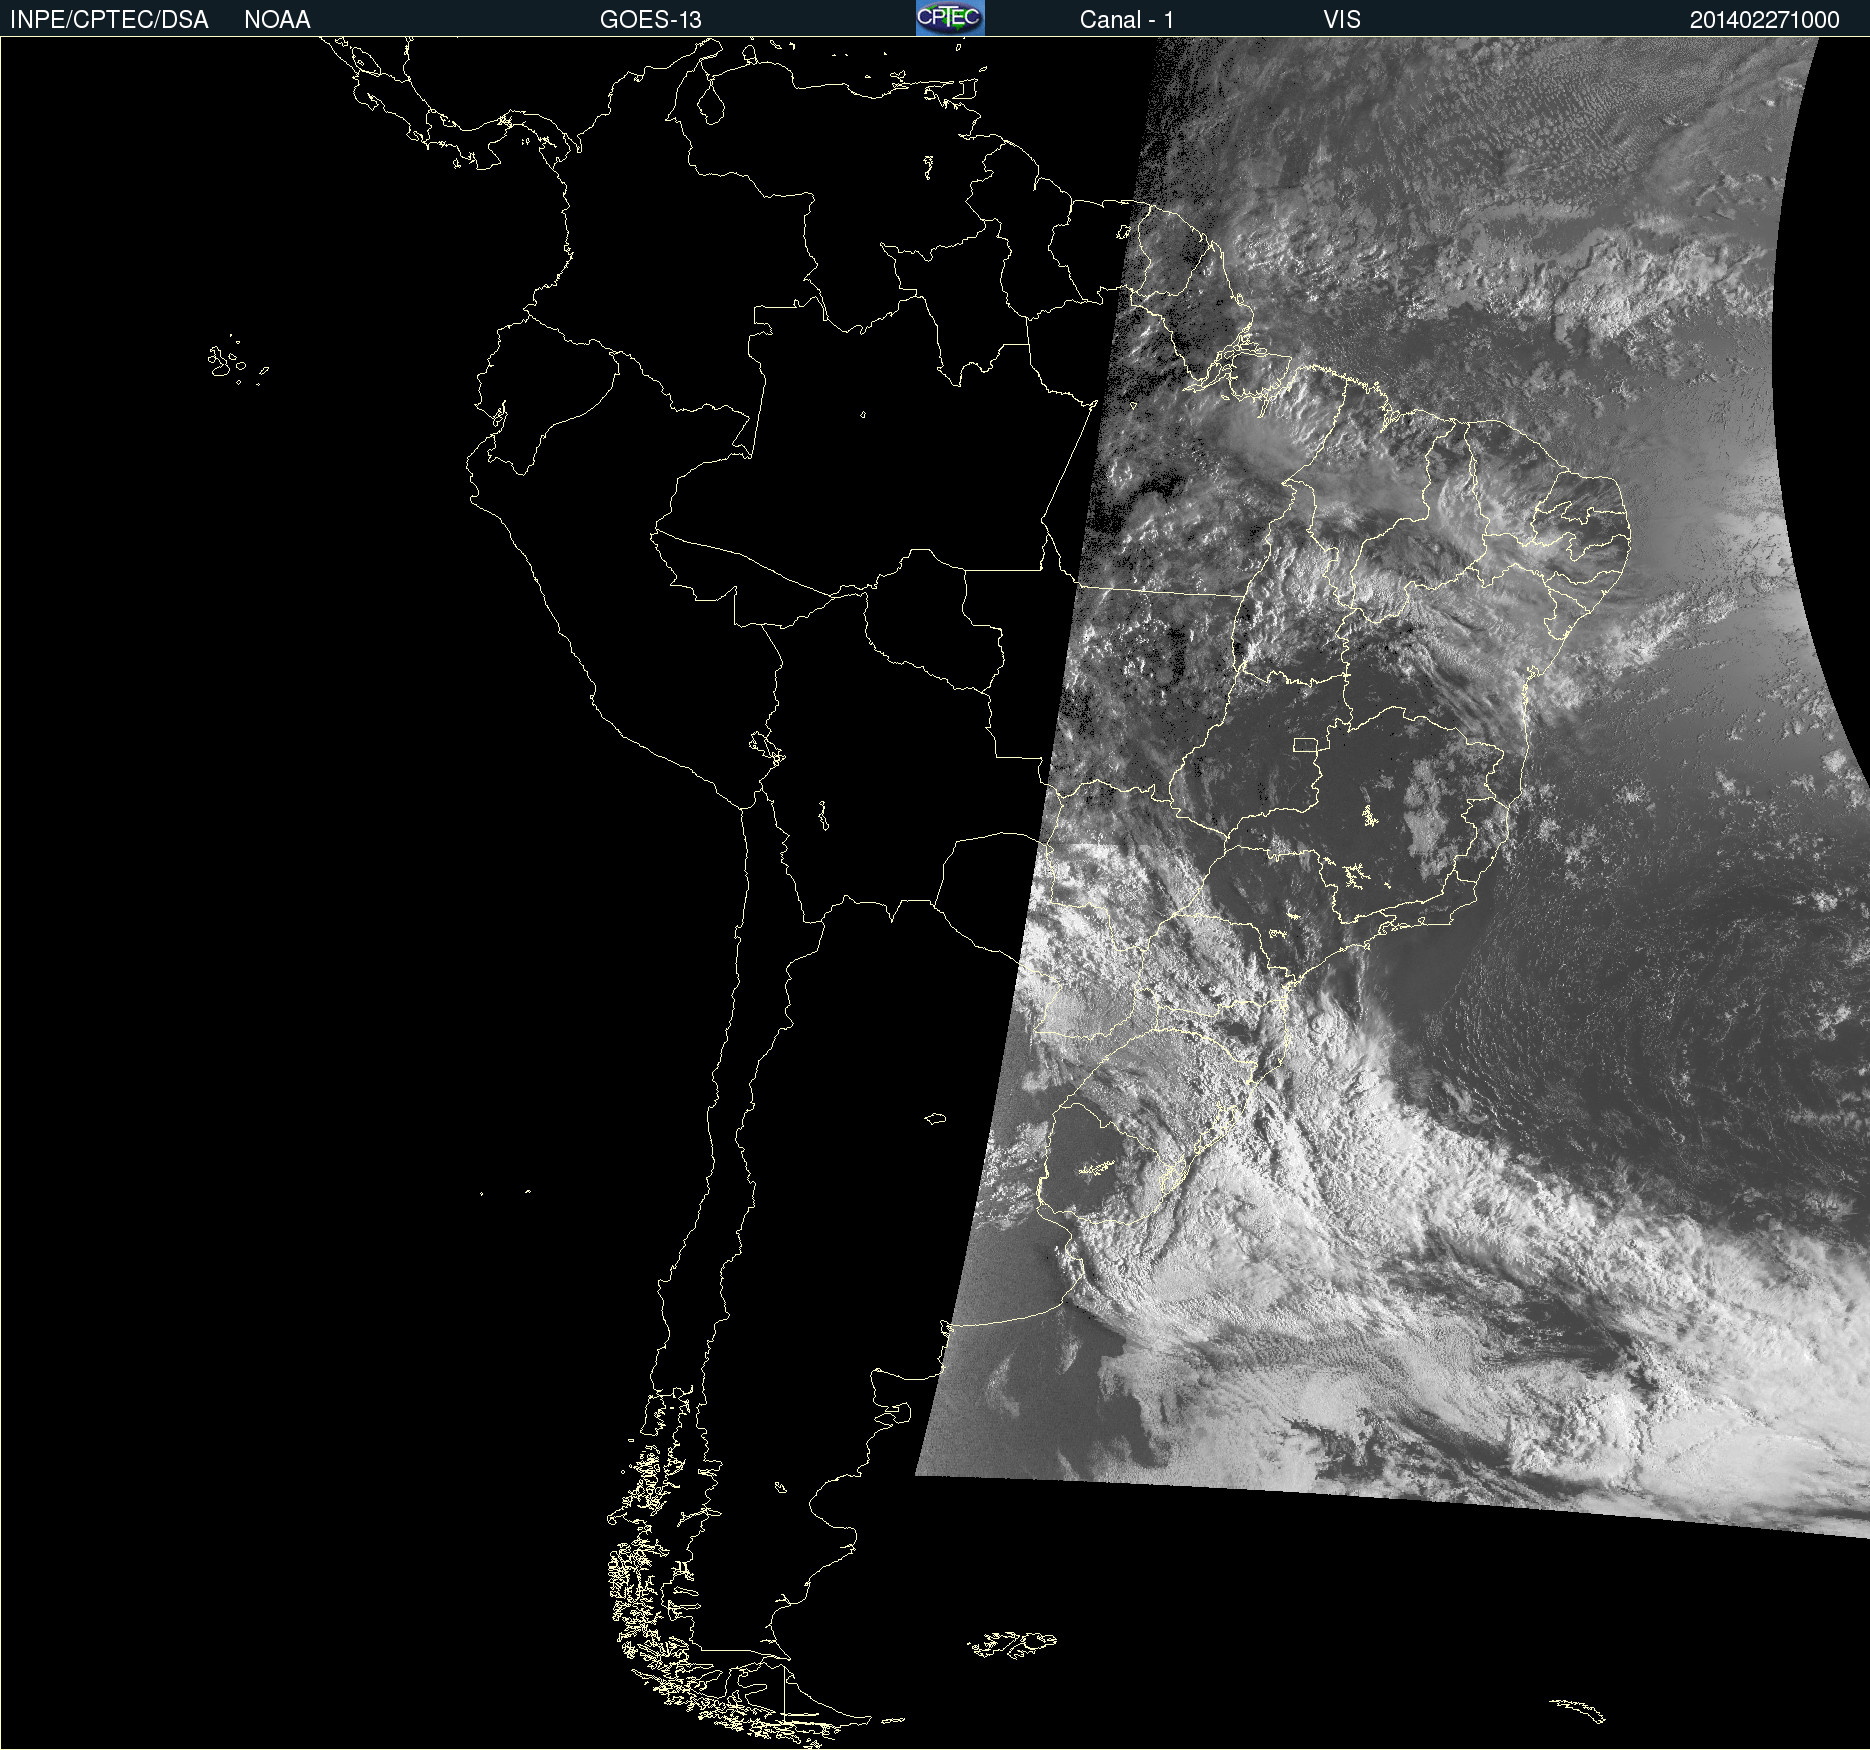This screenshot has width=1870, height=1750.
Task: Click the NOAA label in header
Action: click(277, 20)
